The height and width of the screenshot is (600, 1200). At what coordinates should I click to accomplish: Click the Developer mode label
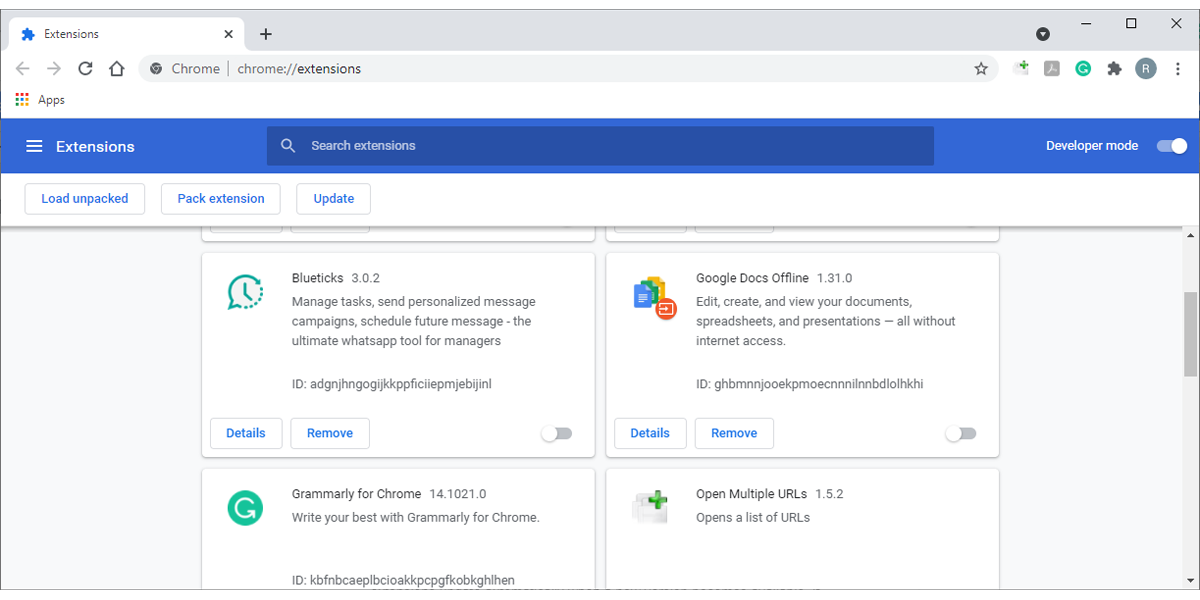tap(1092, 146)
